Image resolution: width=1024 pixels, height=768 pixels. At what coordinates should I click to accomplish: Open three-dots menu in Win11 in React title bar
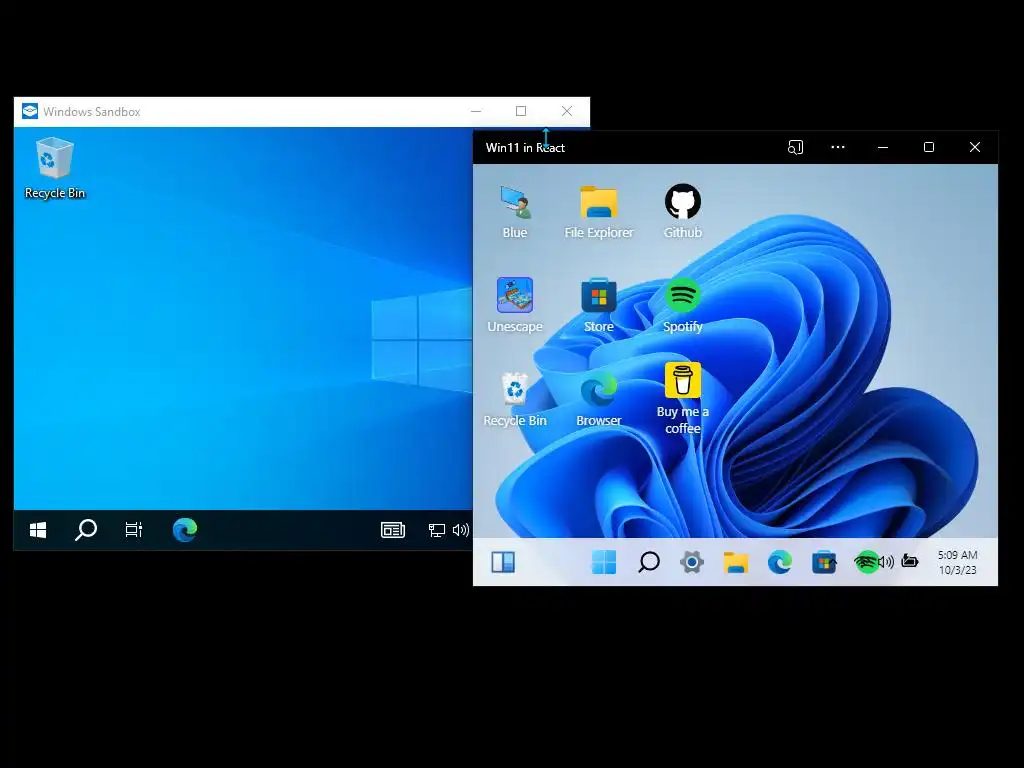(x=838, y=148)
